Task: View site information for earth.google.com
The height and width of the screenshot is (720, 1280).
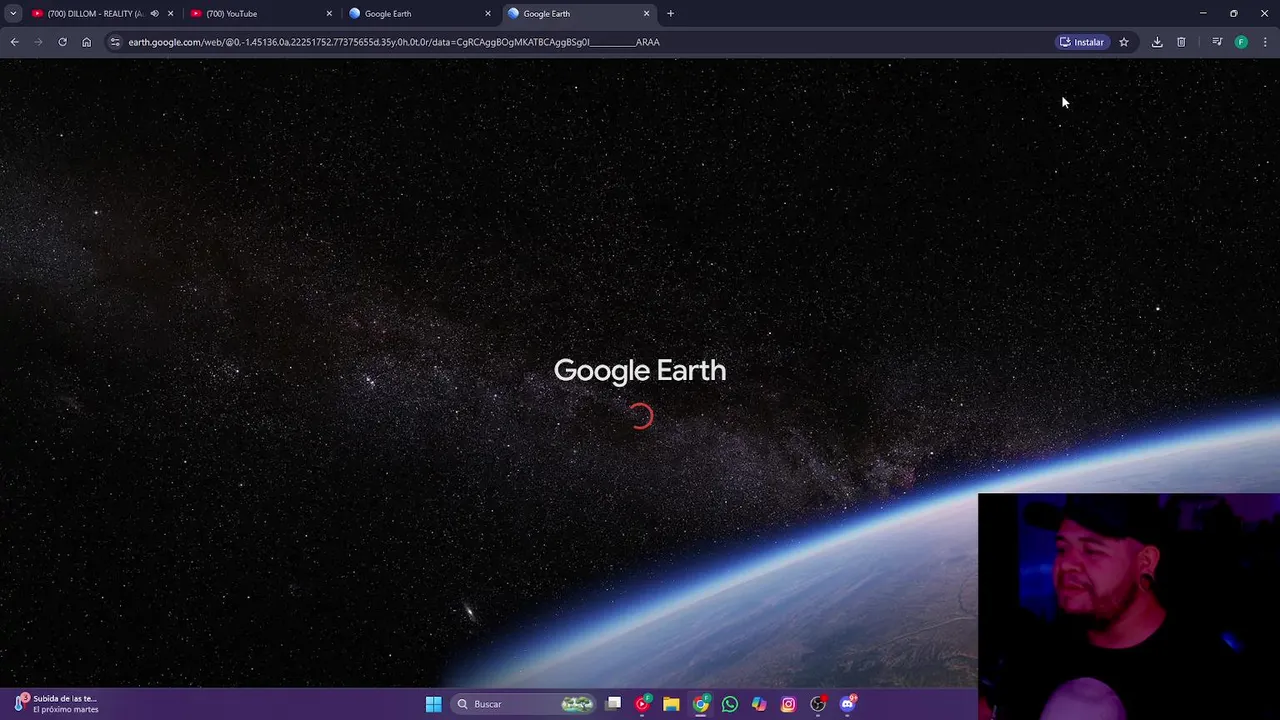Action: pyautogui.click(x=115, y=42)
